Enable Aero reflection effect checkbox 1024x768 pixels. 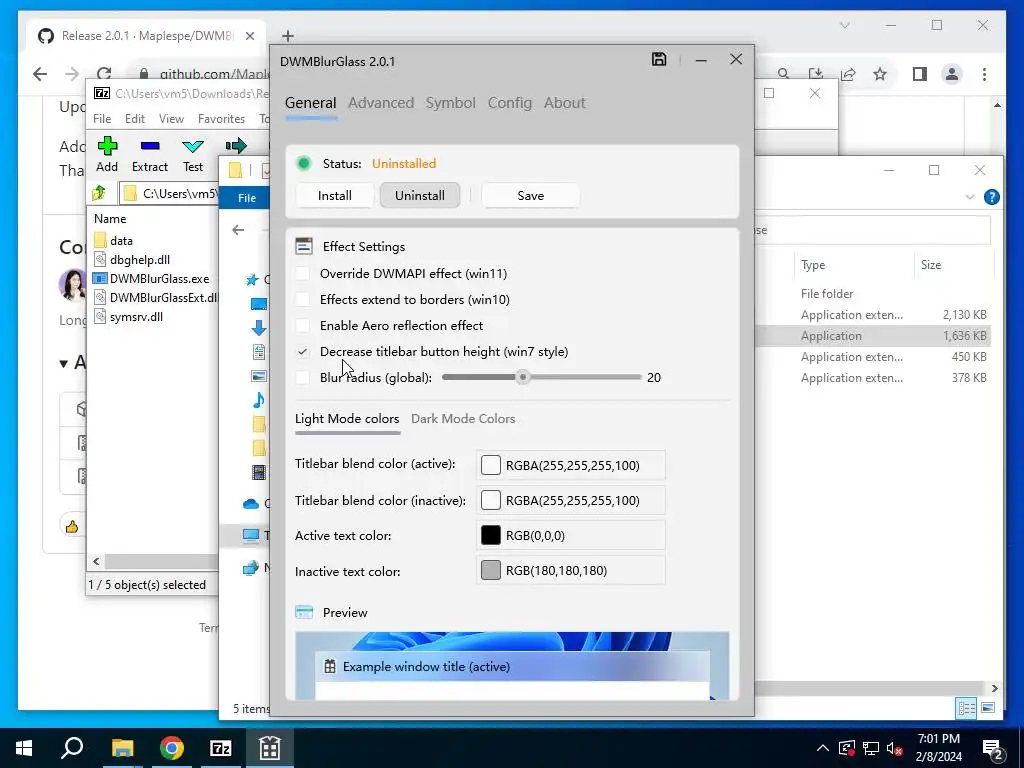(302, 325)
